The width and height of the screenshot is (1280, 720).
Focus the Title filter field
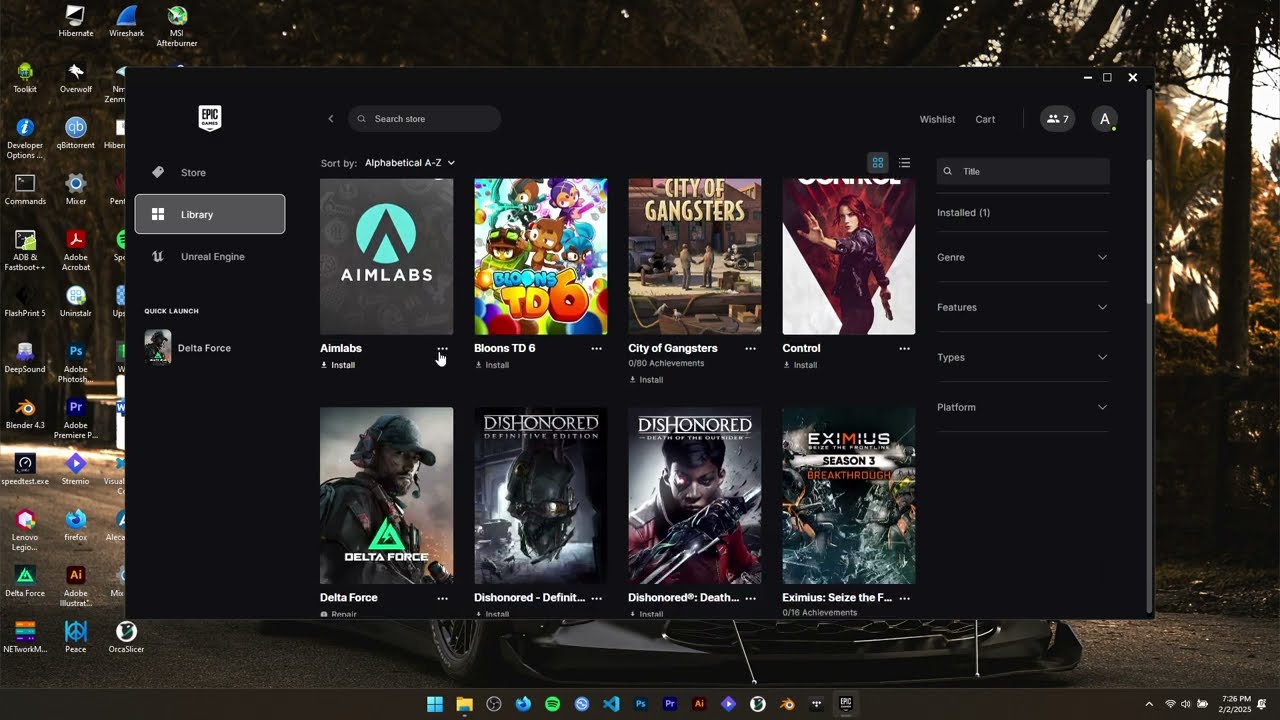(1023, 171)
